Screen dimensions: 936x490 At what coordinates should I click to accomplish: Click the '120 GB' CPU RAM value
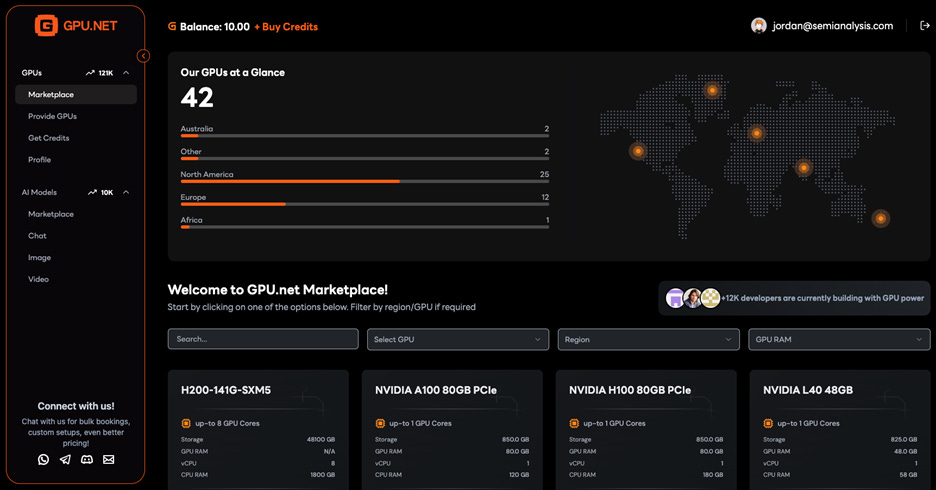(519, 474)
